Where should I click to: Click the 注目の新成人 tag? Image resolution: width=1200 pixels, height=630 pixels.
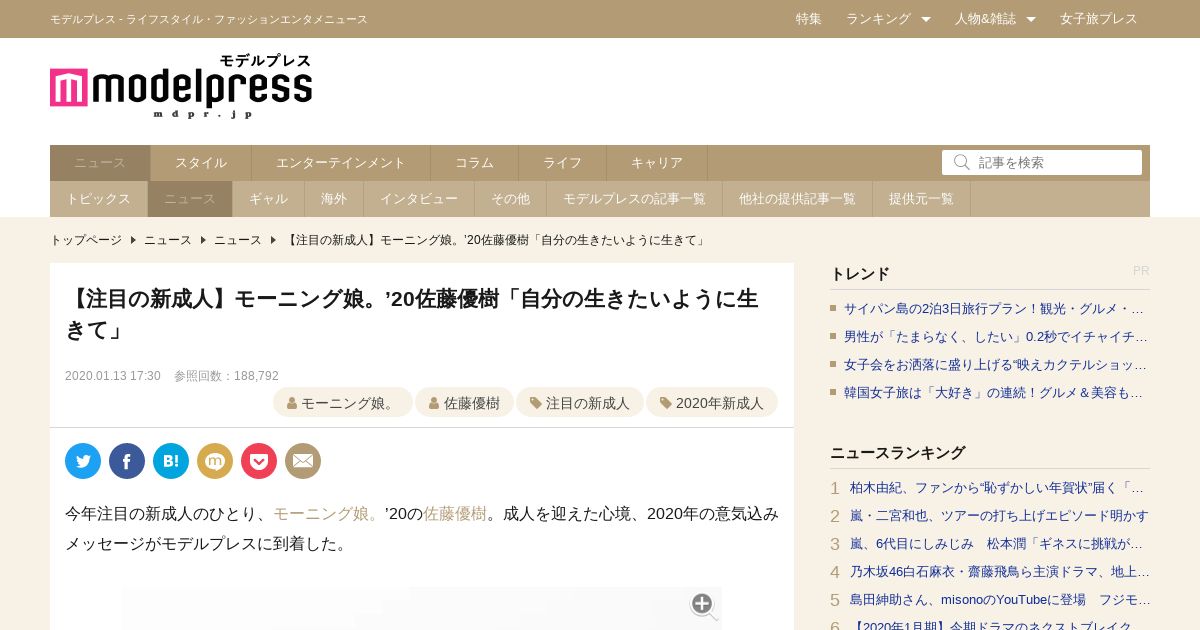(x=580, y=403)
